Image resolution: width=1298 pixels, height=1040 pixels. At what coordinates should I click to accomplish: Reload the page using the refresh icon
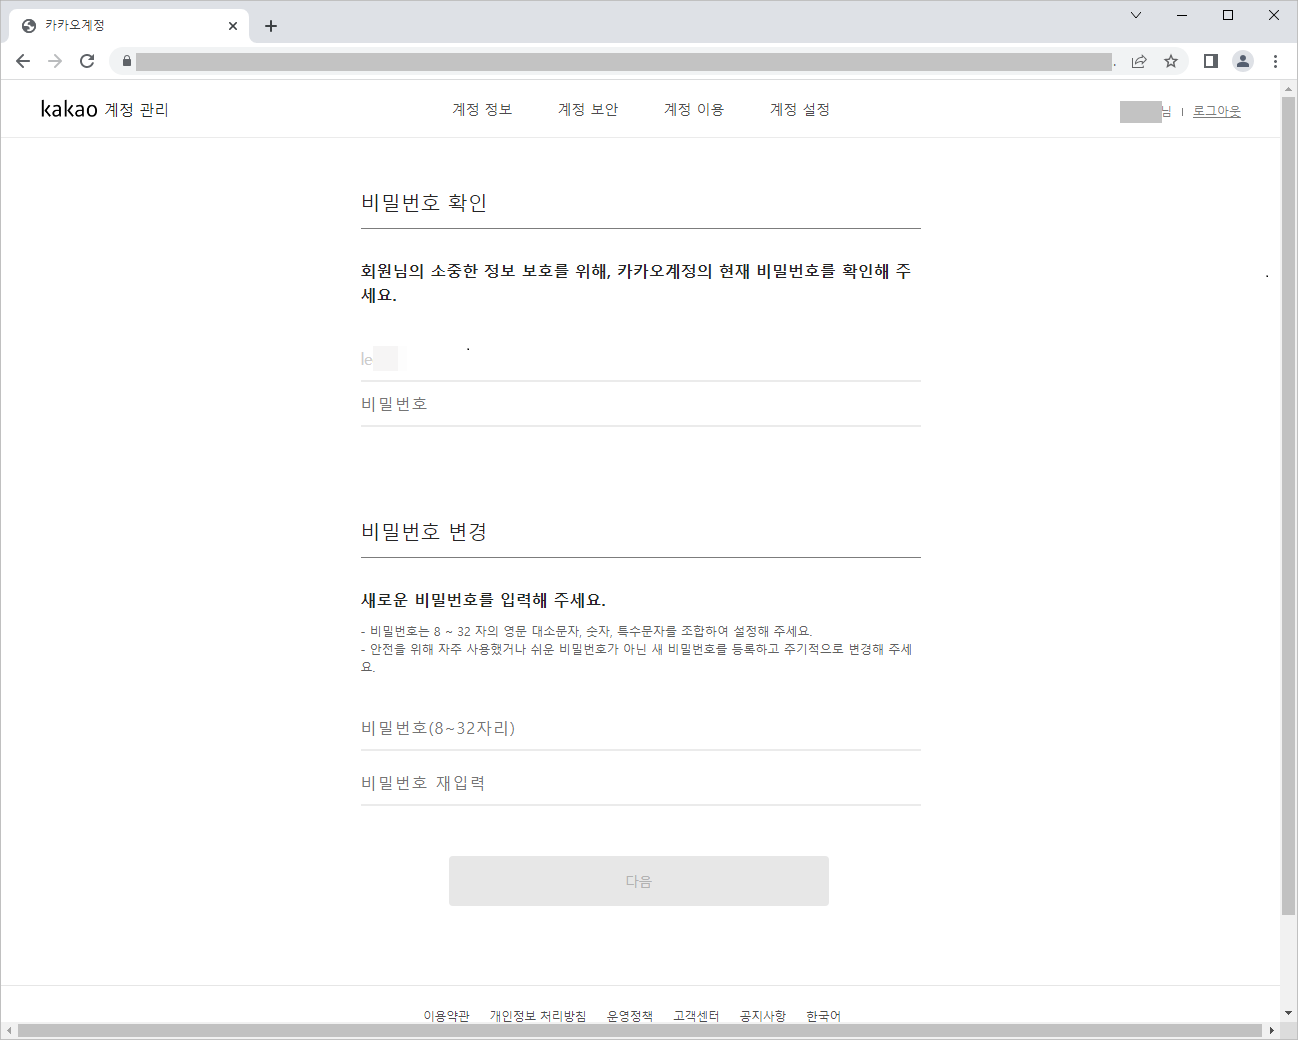pyautogui.click(x=87, y=61)
